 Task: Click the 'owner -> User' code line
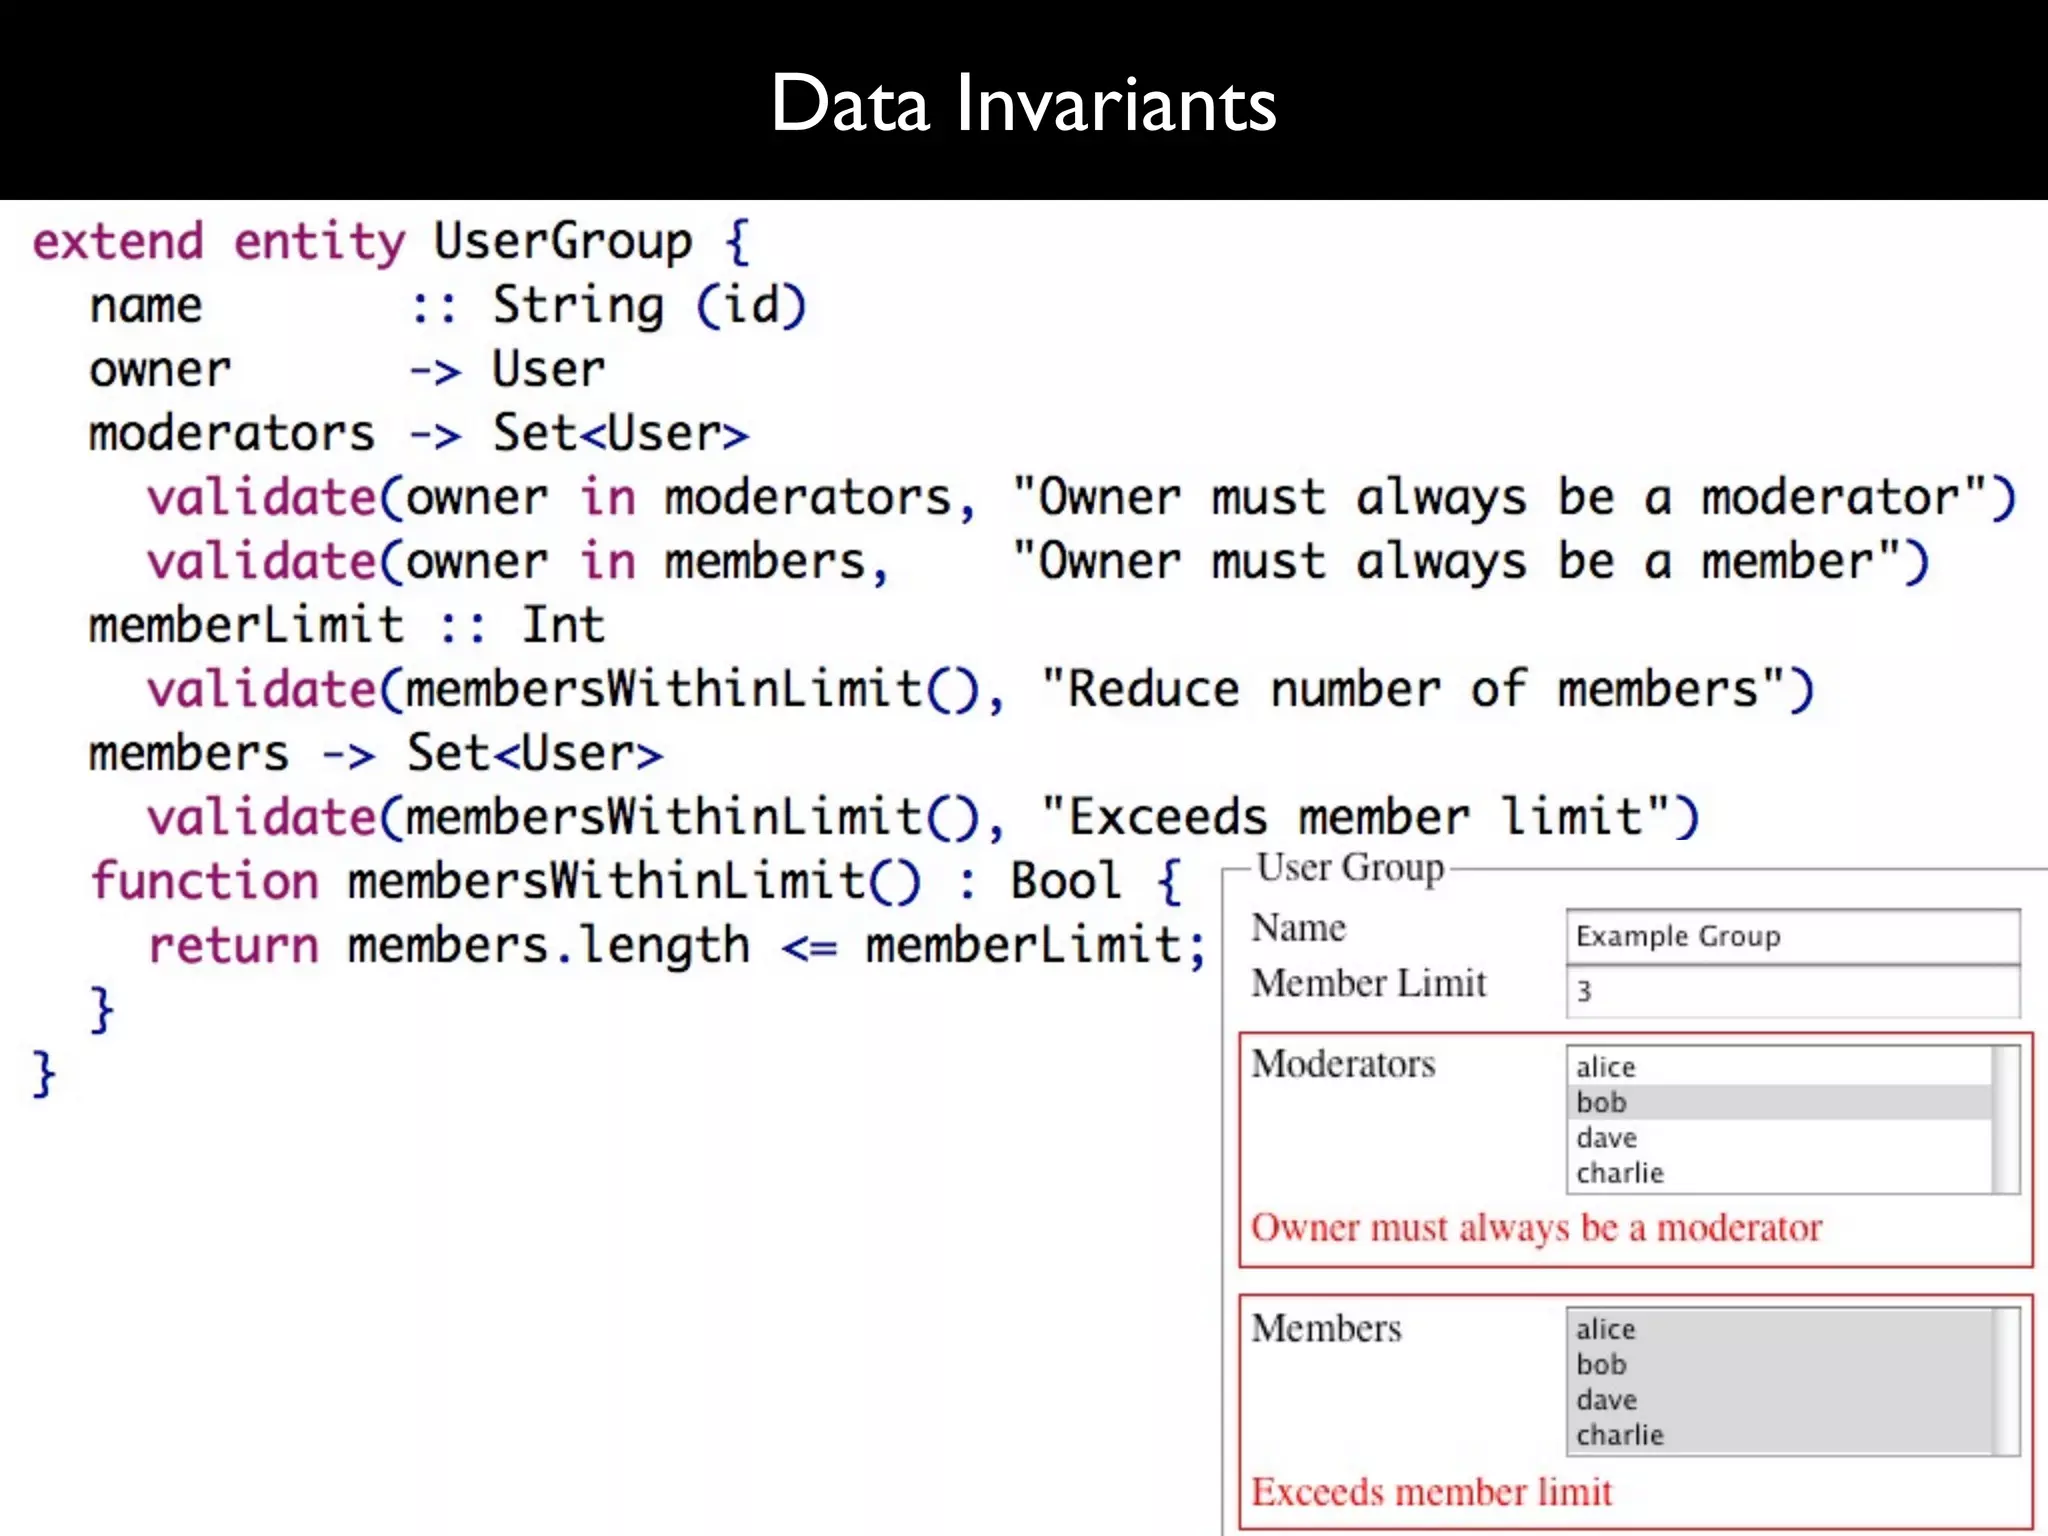coord(347,370)
